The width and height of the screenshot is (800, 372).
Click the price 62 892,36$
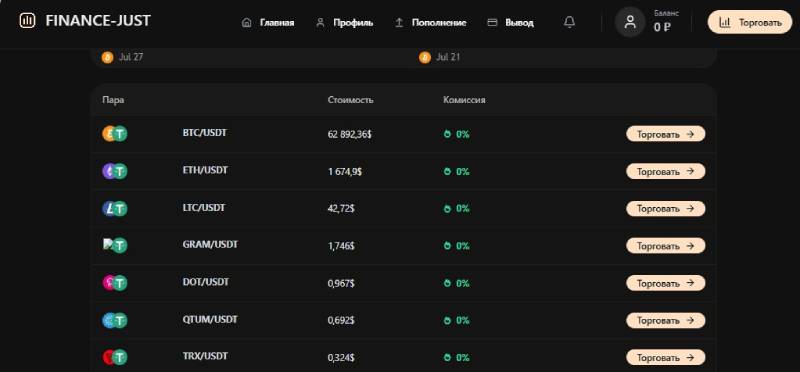[349, 135]
